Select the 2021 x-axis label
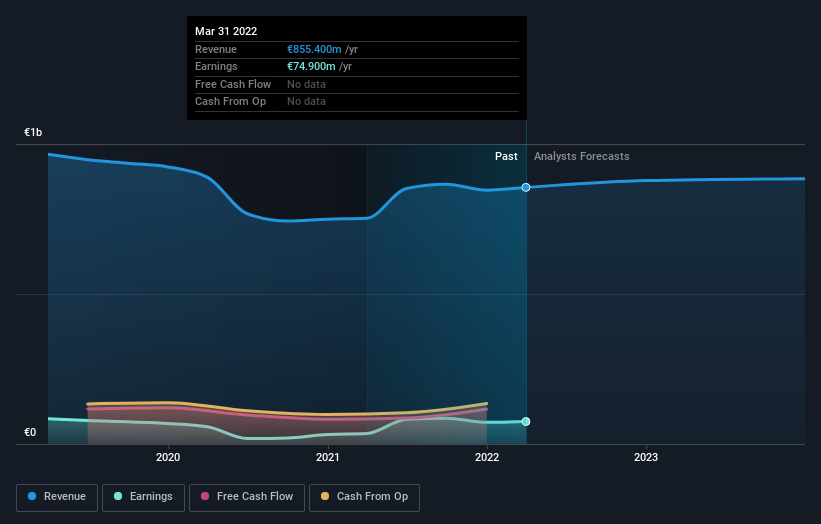Screen dimensions: 821x524 [328, 457]
